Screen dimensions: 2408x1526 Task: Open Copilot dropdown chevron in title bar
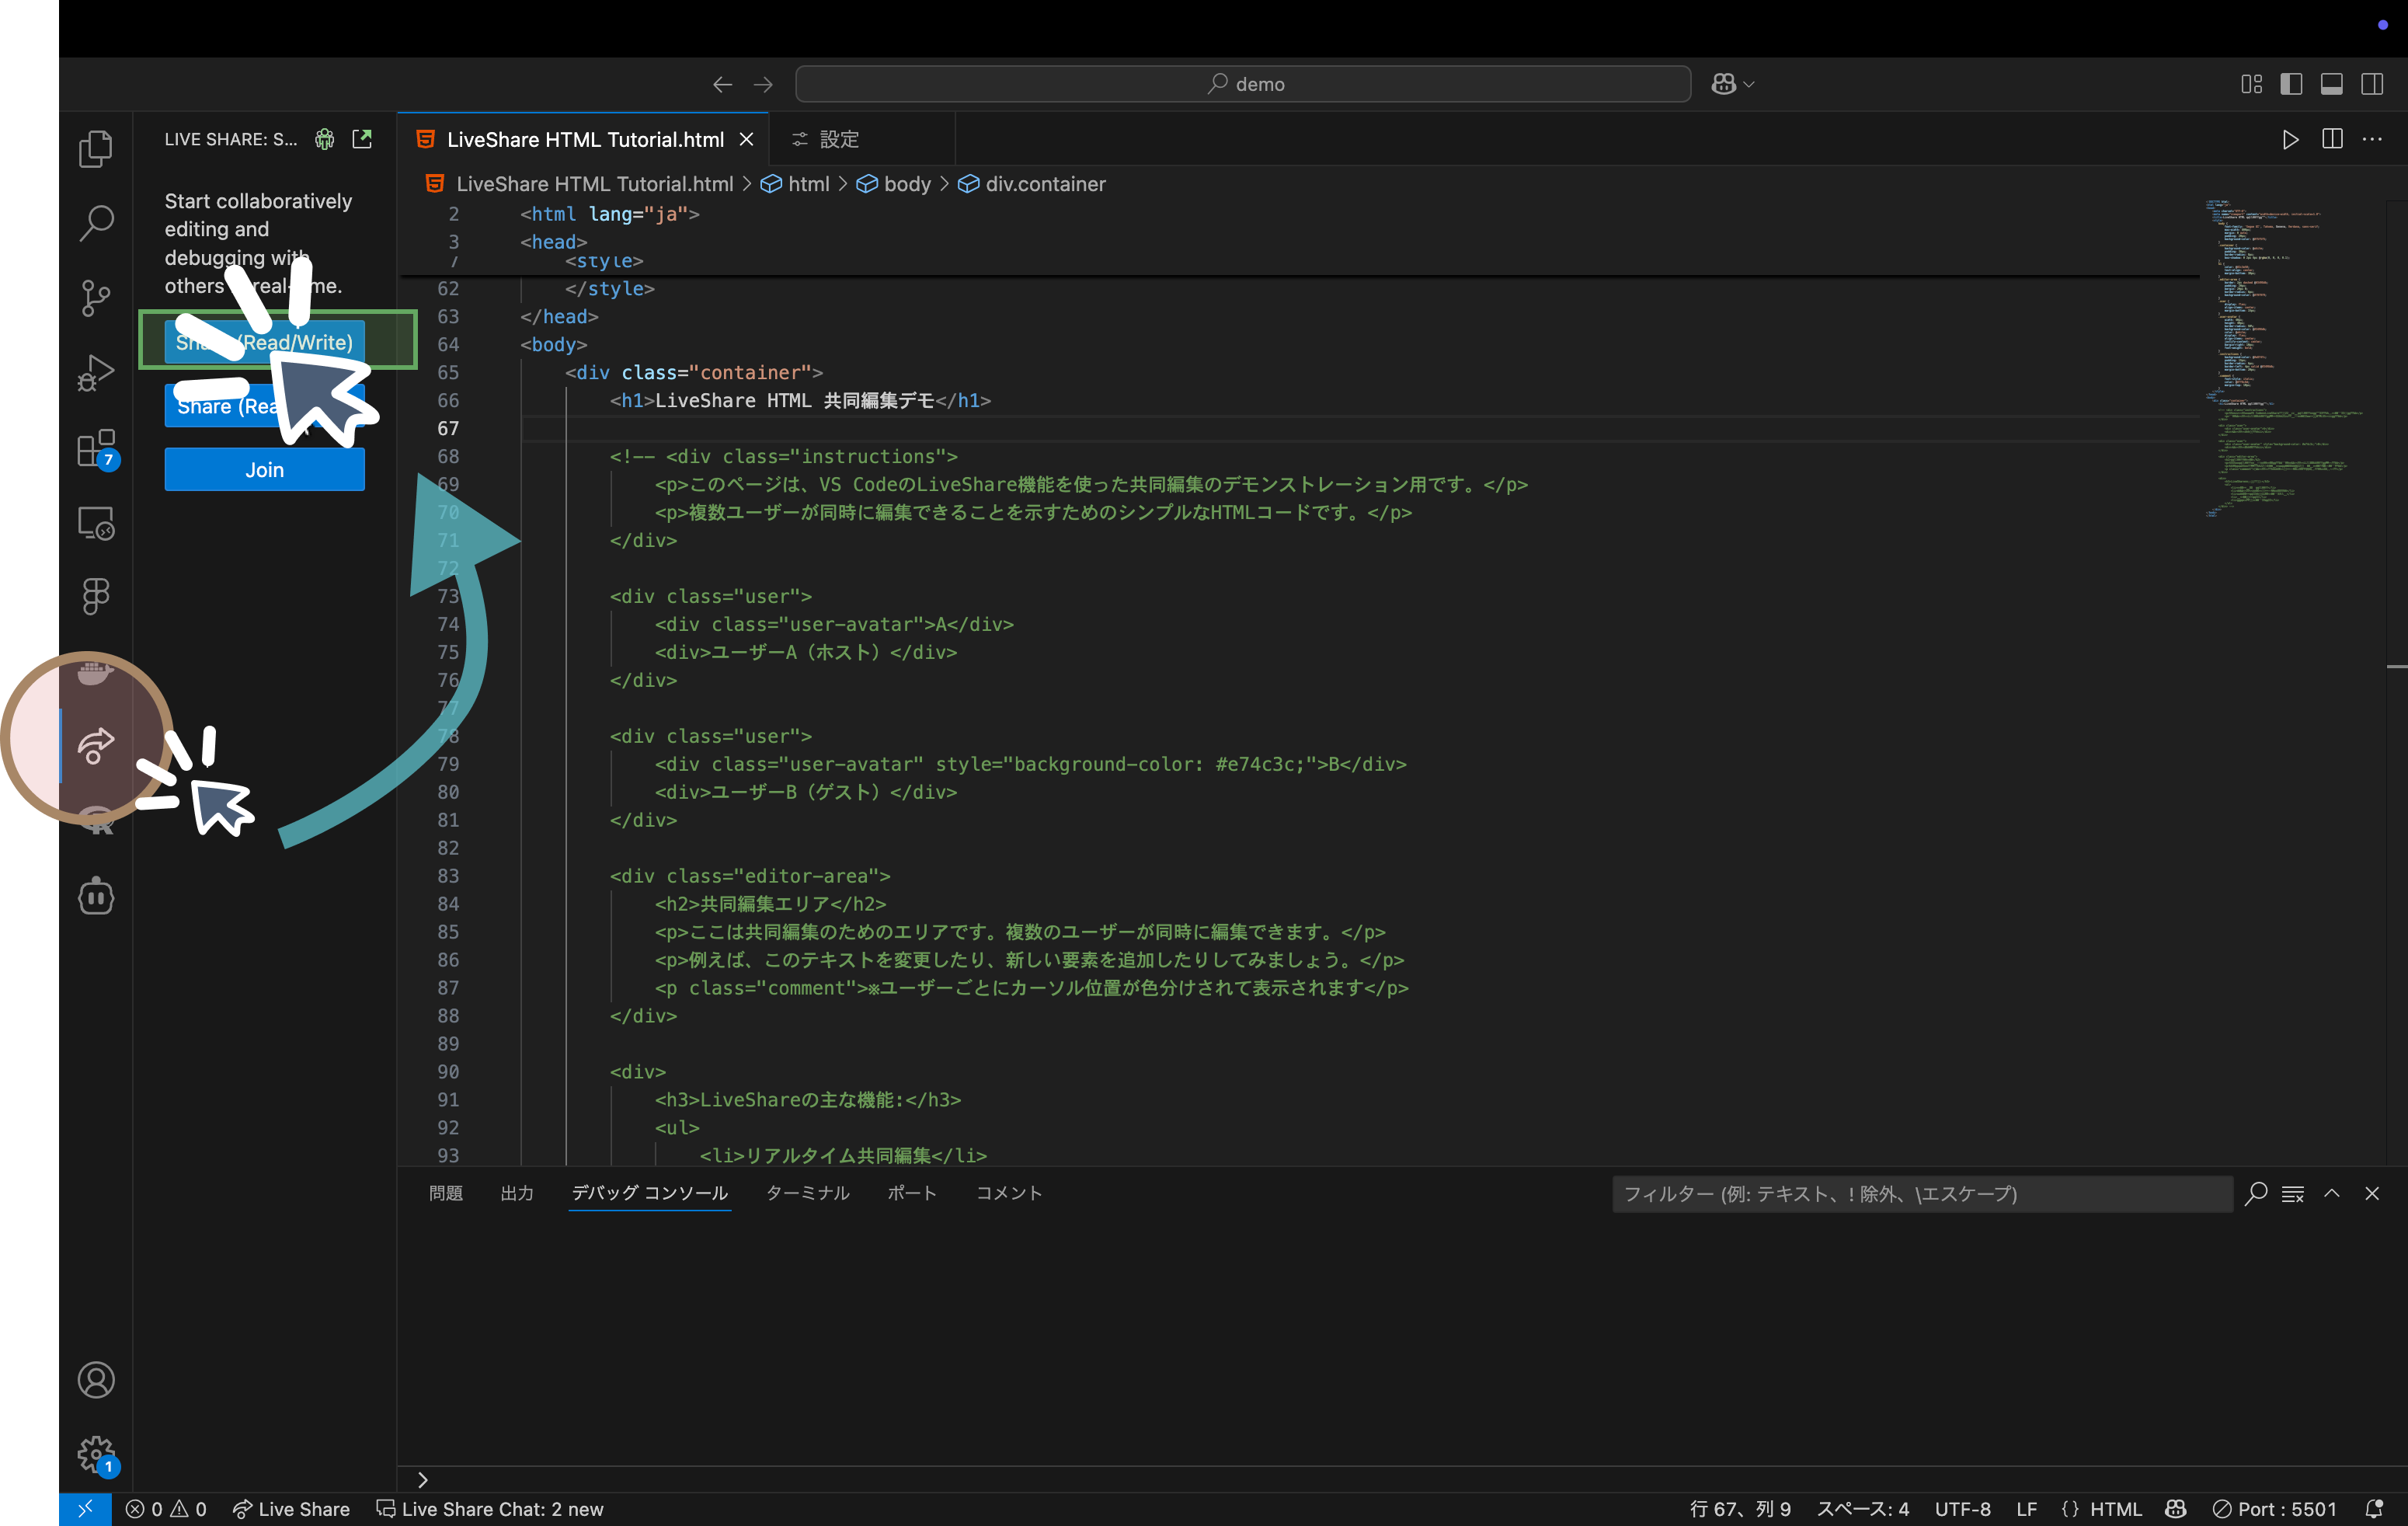tap(1749, 84)
